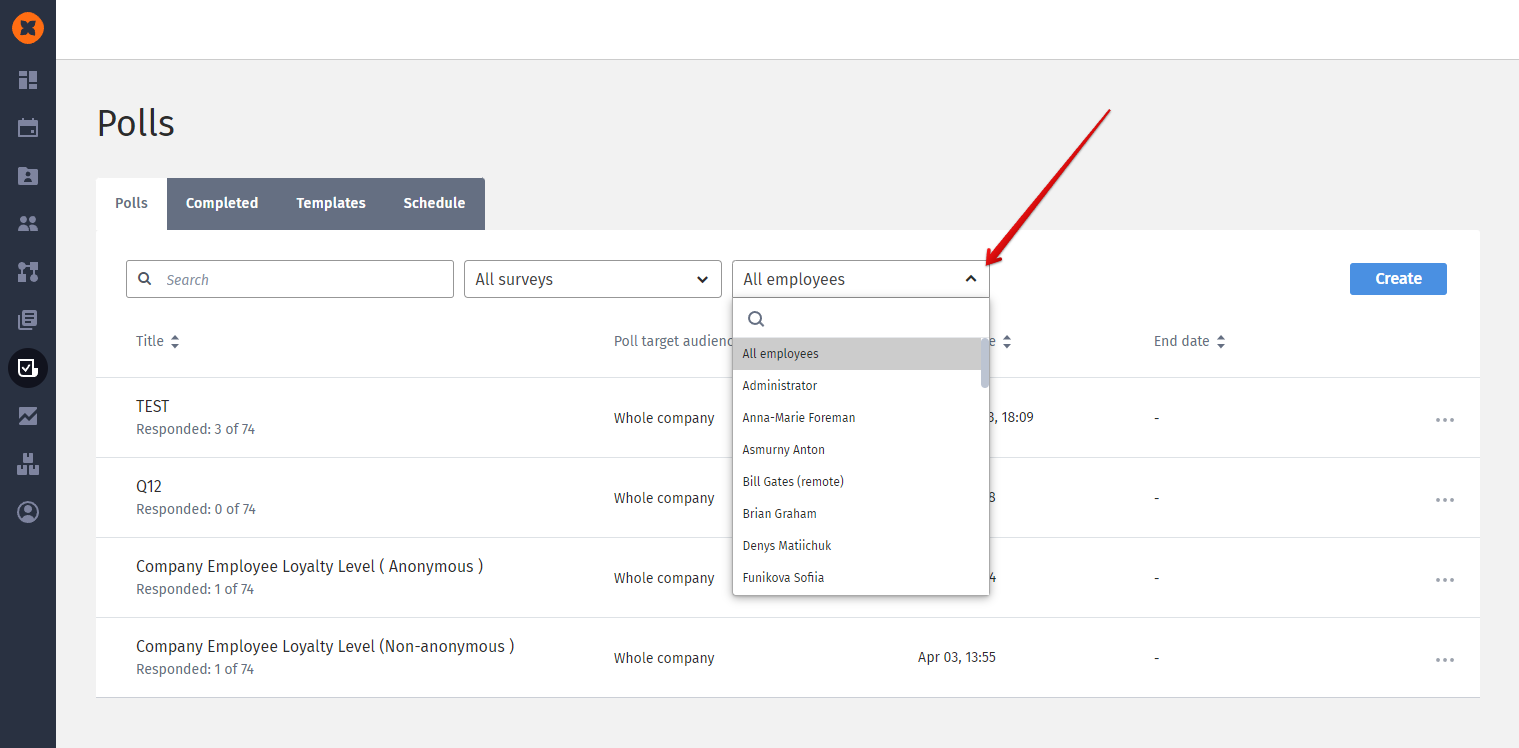Switch to the Schedule tab

[x=434, y=203]
